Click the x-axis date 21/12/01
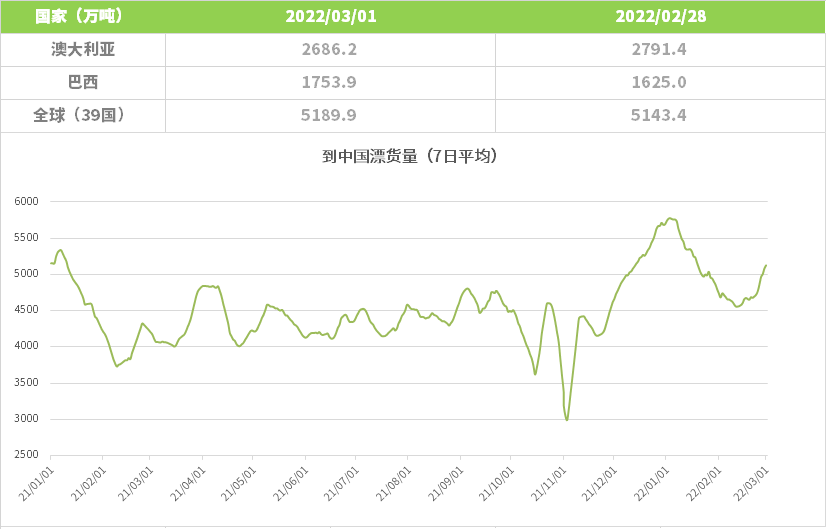This screenshot has height=529, width=826. (x=599, y=484)
